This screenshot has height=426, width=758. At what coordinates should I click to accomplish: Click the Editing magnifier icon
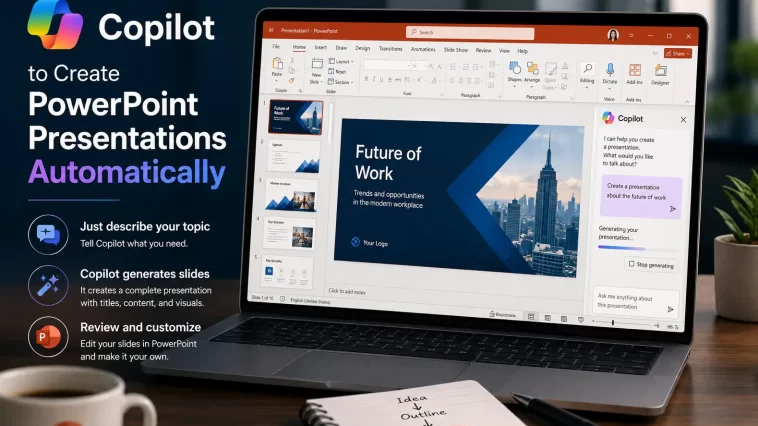pos(587,68)
